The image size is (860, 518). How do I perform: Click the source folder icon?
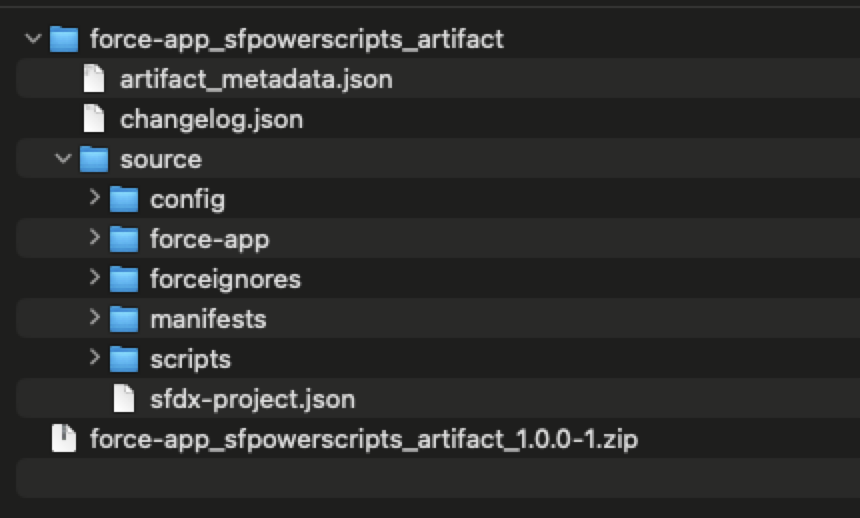tap(93, 160)
